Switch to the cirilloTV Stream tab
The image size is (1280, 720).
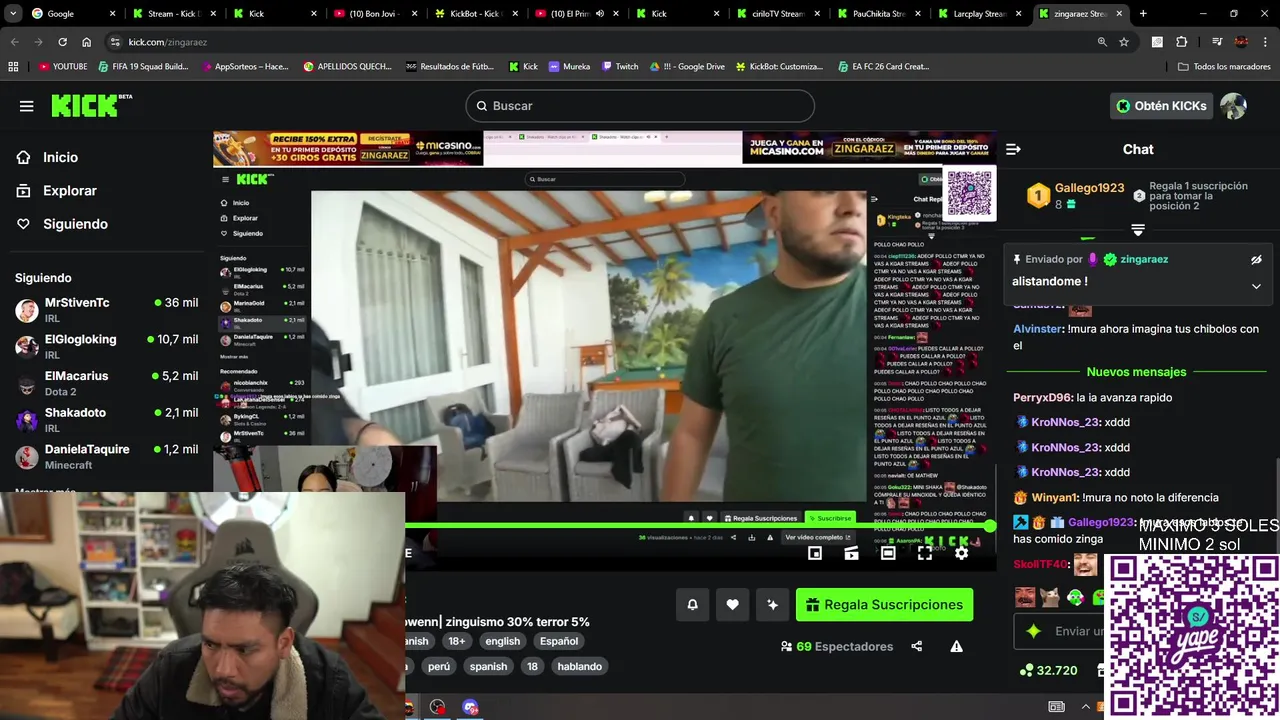[x=777, y=14]
